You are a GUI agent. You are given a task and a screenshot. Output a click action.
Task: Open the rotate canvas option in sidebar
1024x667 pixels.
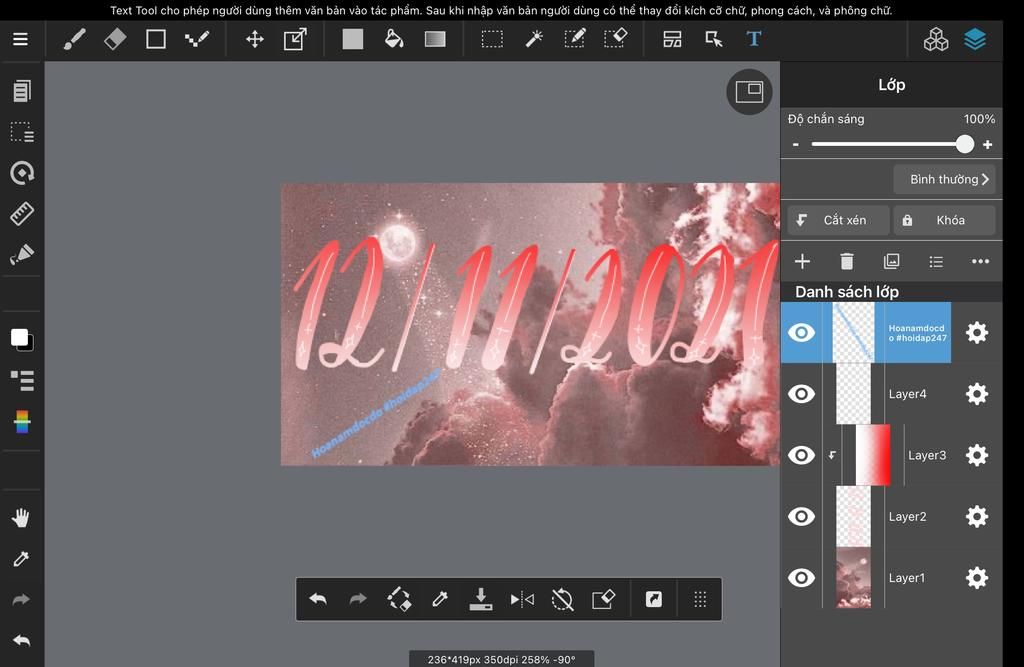tap(22, 173)
